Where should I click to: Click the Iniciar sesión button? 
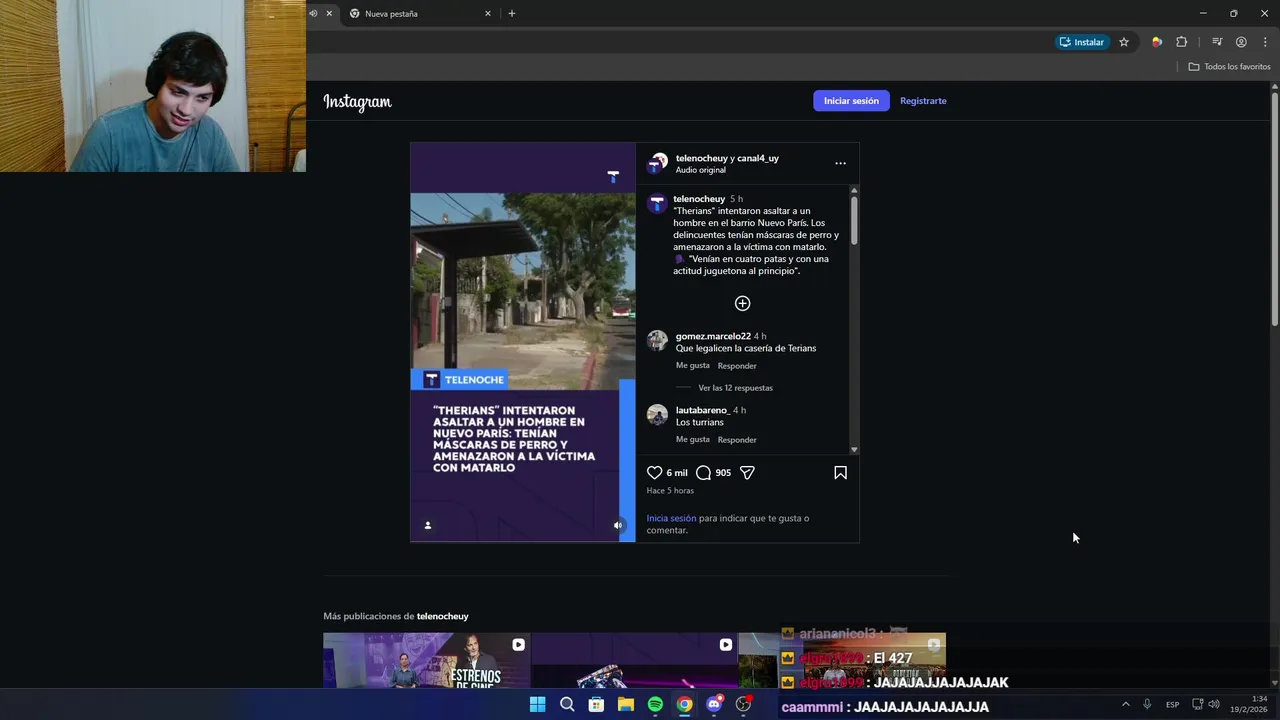tap(851, 101)
